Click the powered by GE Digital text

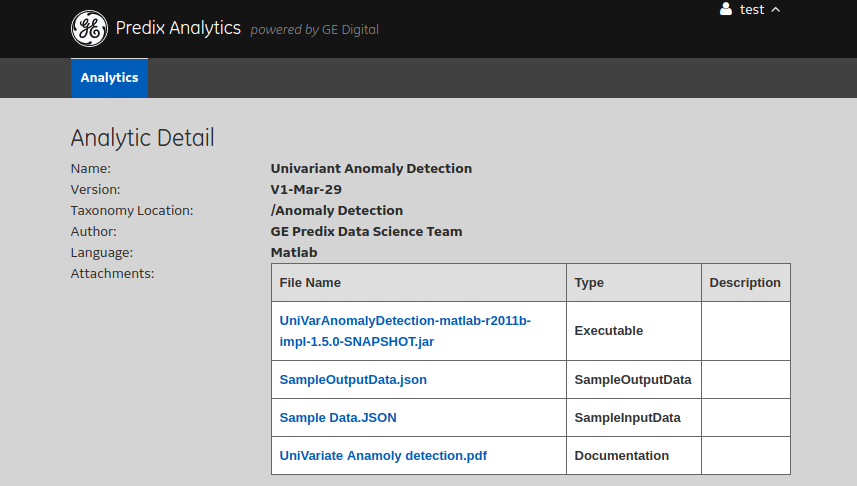(x=314, y=30)
